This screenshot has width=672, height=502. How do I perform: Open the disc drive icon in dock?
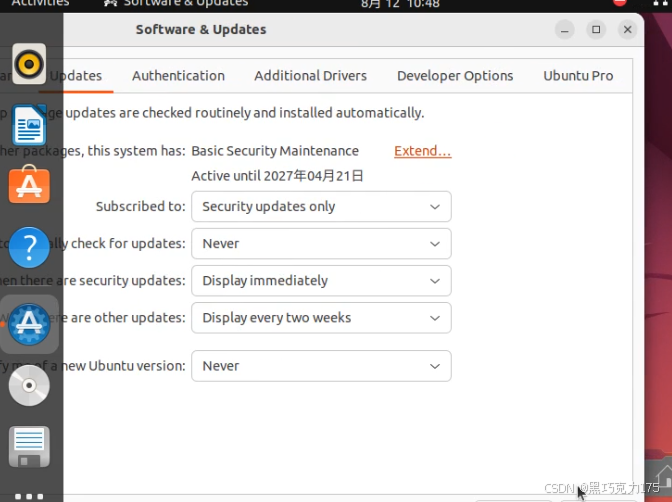coord(29,385)
